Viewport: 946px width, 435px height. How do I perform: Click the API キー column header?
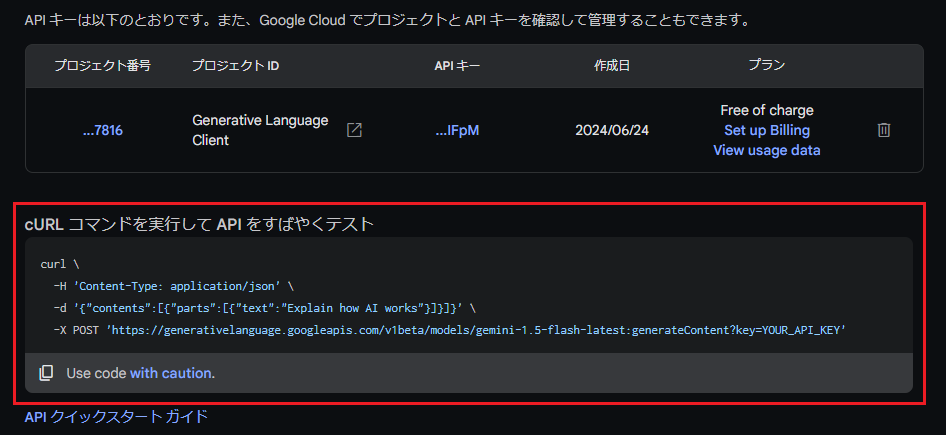click(457, 66)
